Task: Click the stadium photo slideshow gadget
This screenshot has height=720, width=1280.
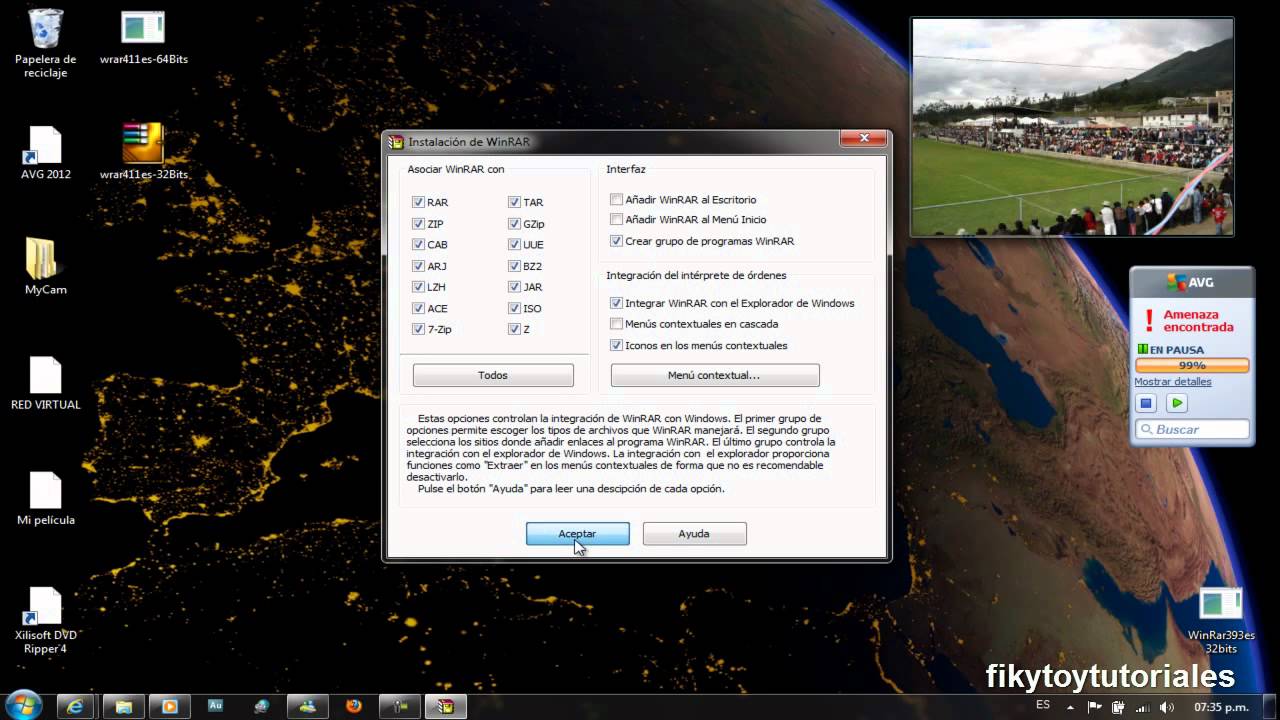Action: tap(1072, 127)
